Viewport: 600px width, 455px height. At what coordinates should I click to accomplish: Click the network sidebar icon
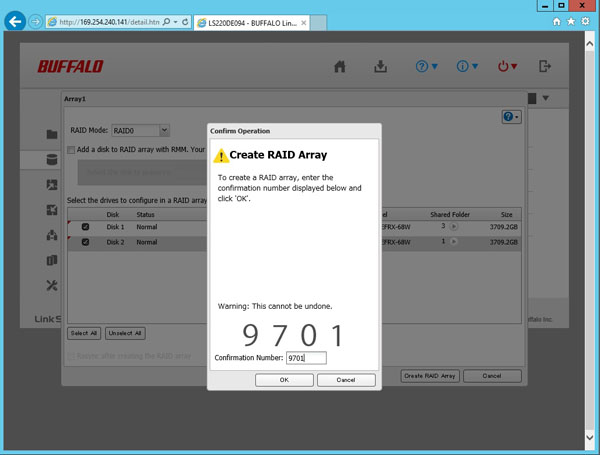coord(52,236)
